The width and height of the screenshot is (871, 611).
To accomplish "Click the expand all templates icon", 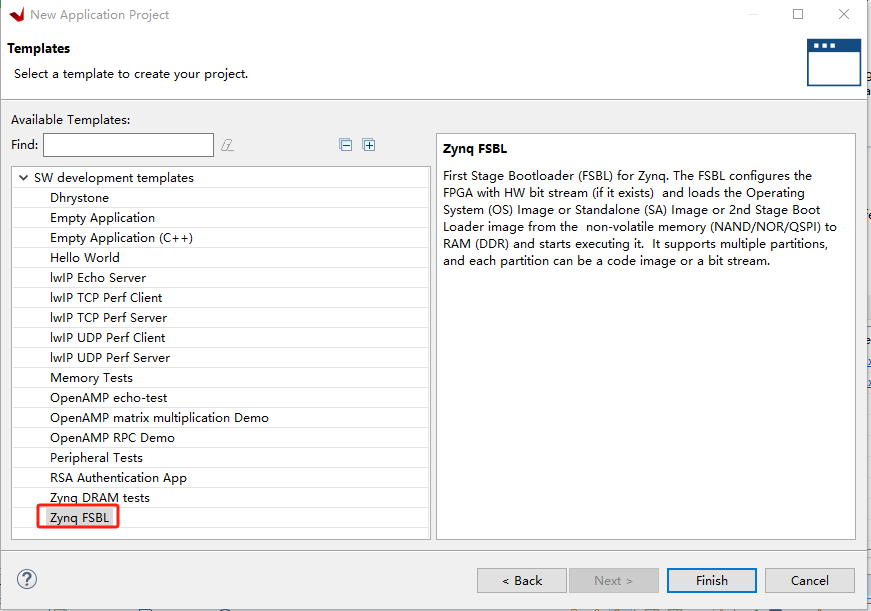I will [x=369, y=145].
